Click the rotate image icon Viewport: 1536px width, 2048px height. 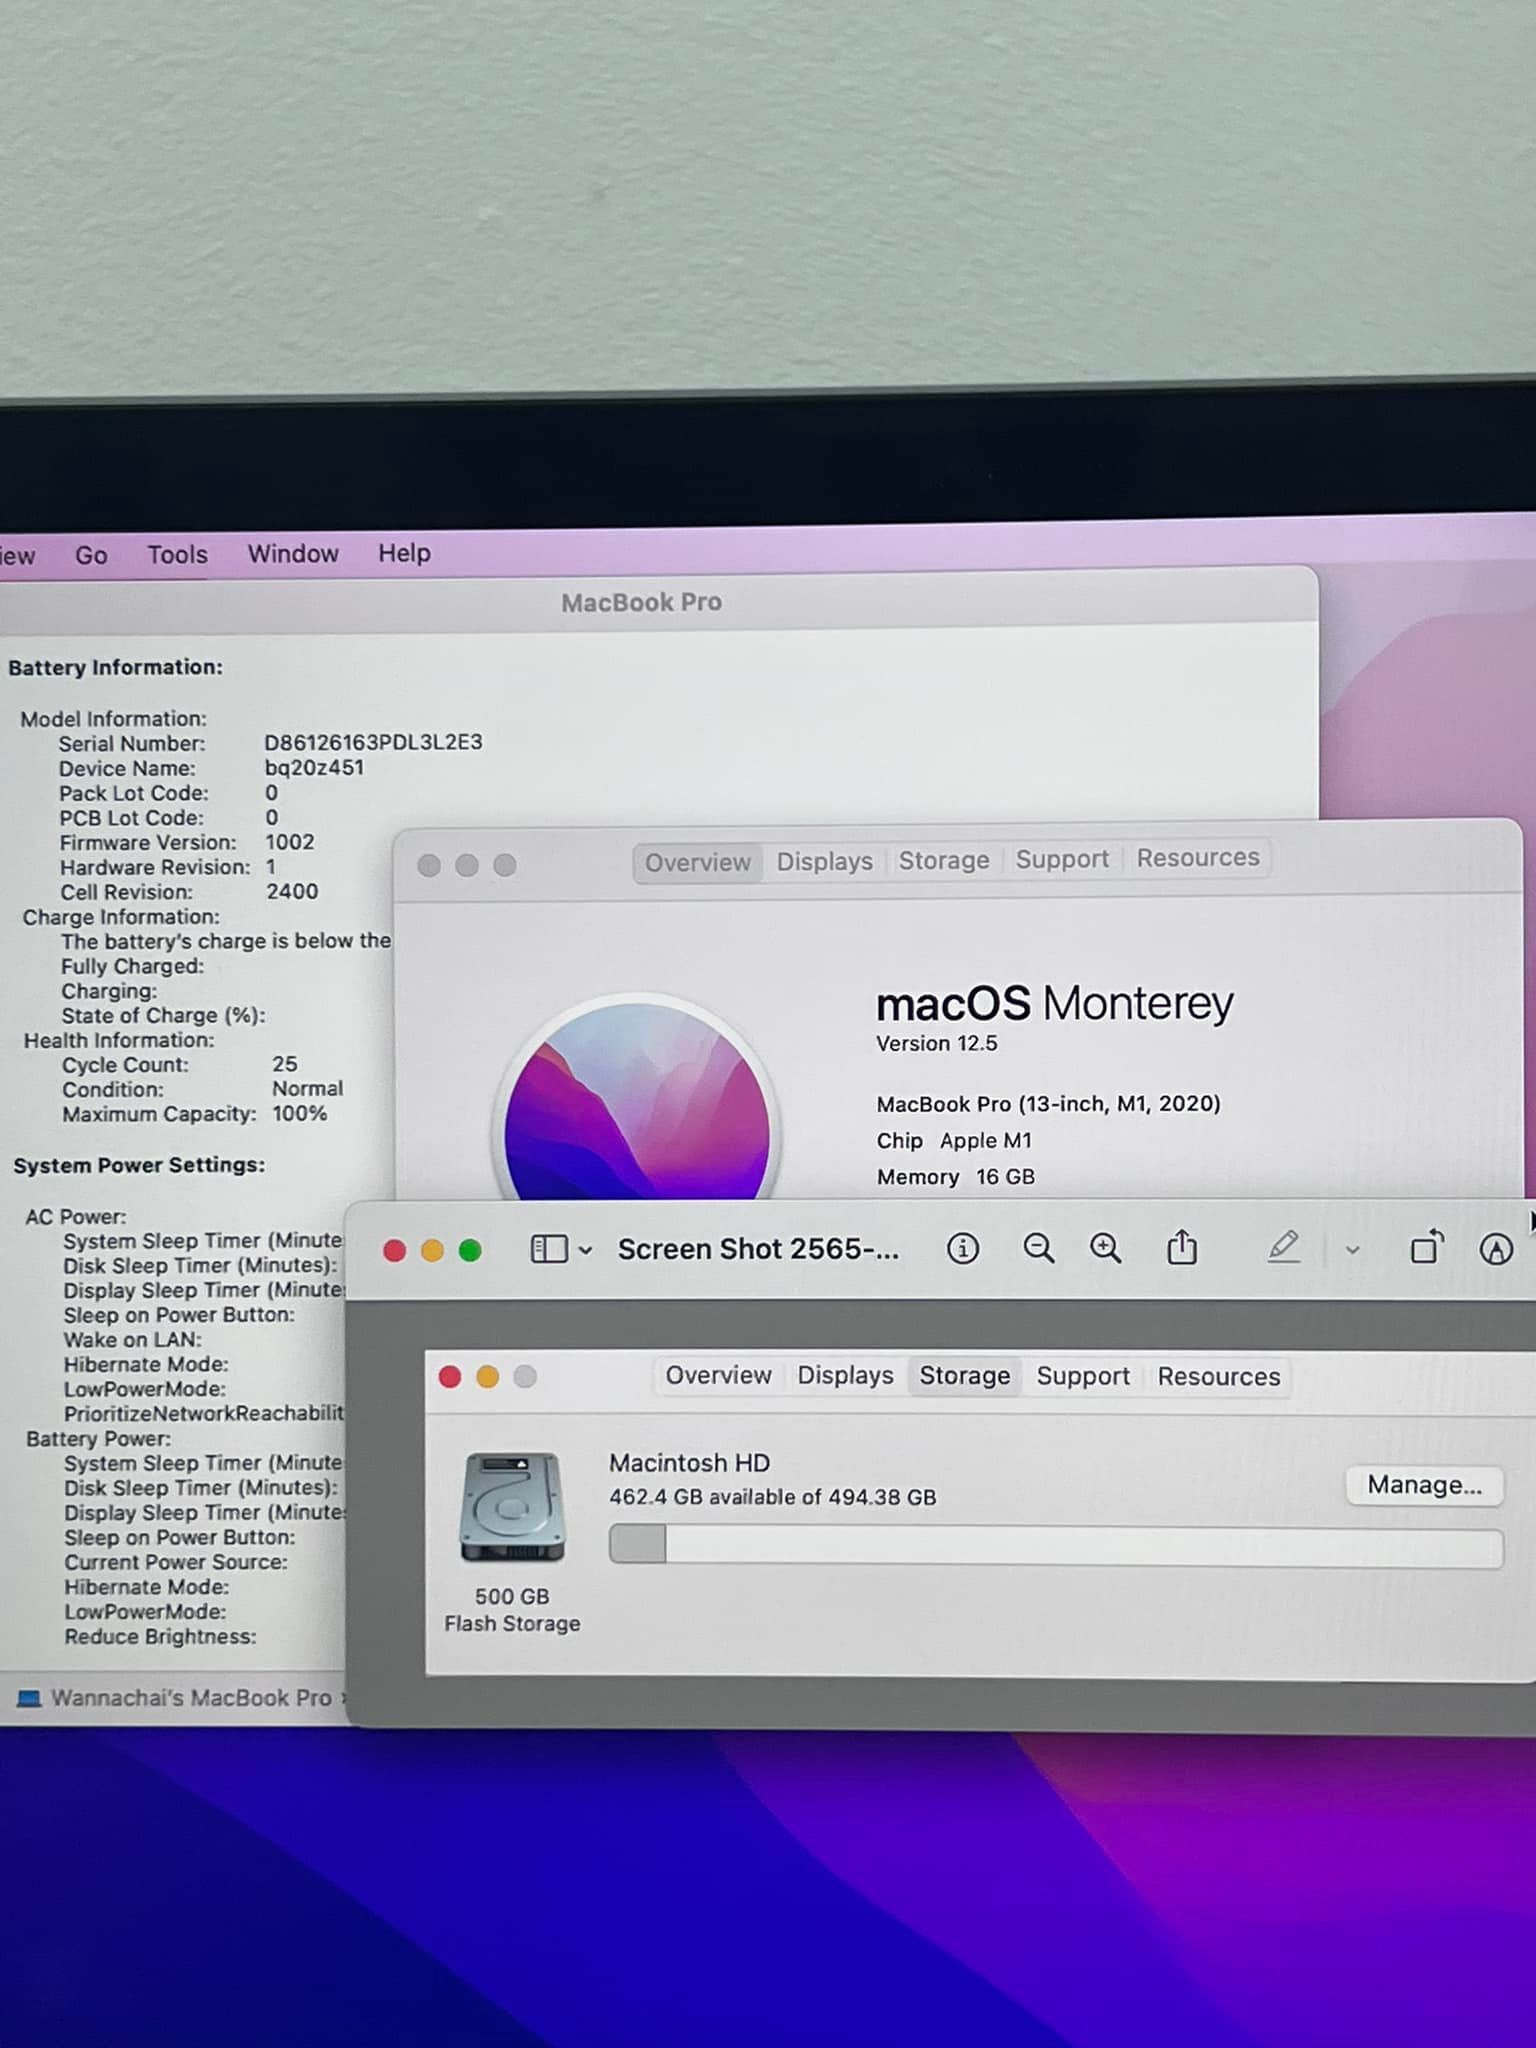point(1426,1248)
